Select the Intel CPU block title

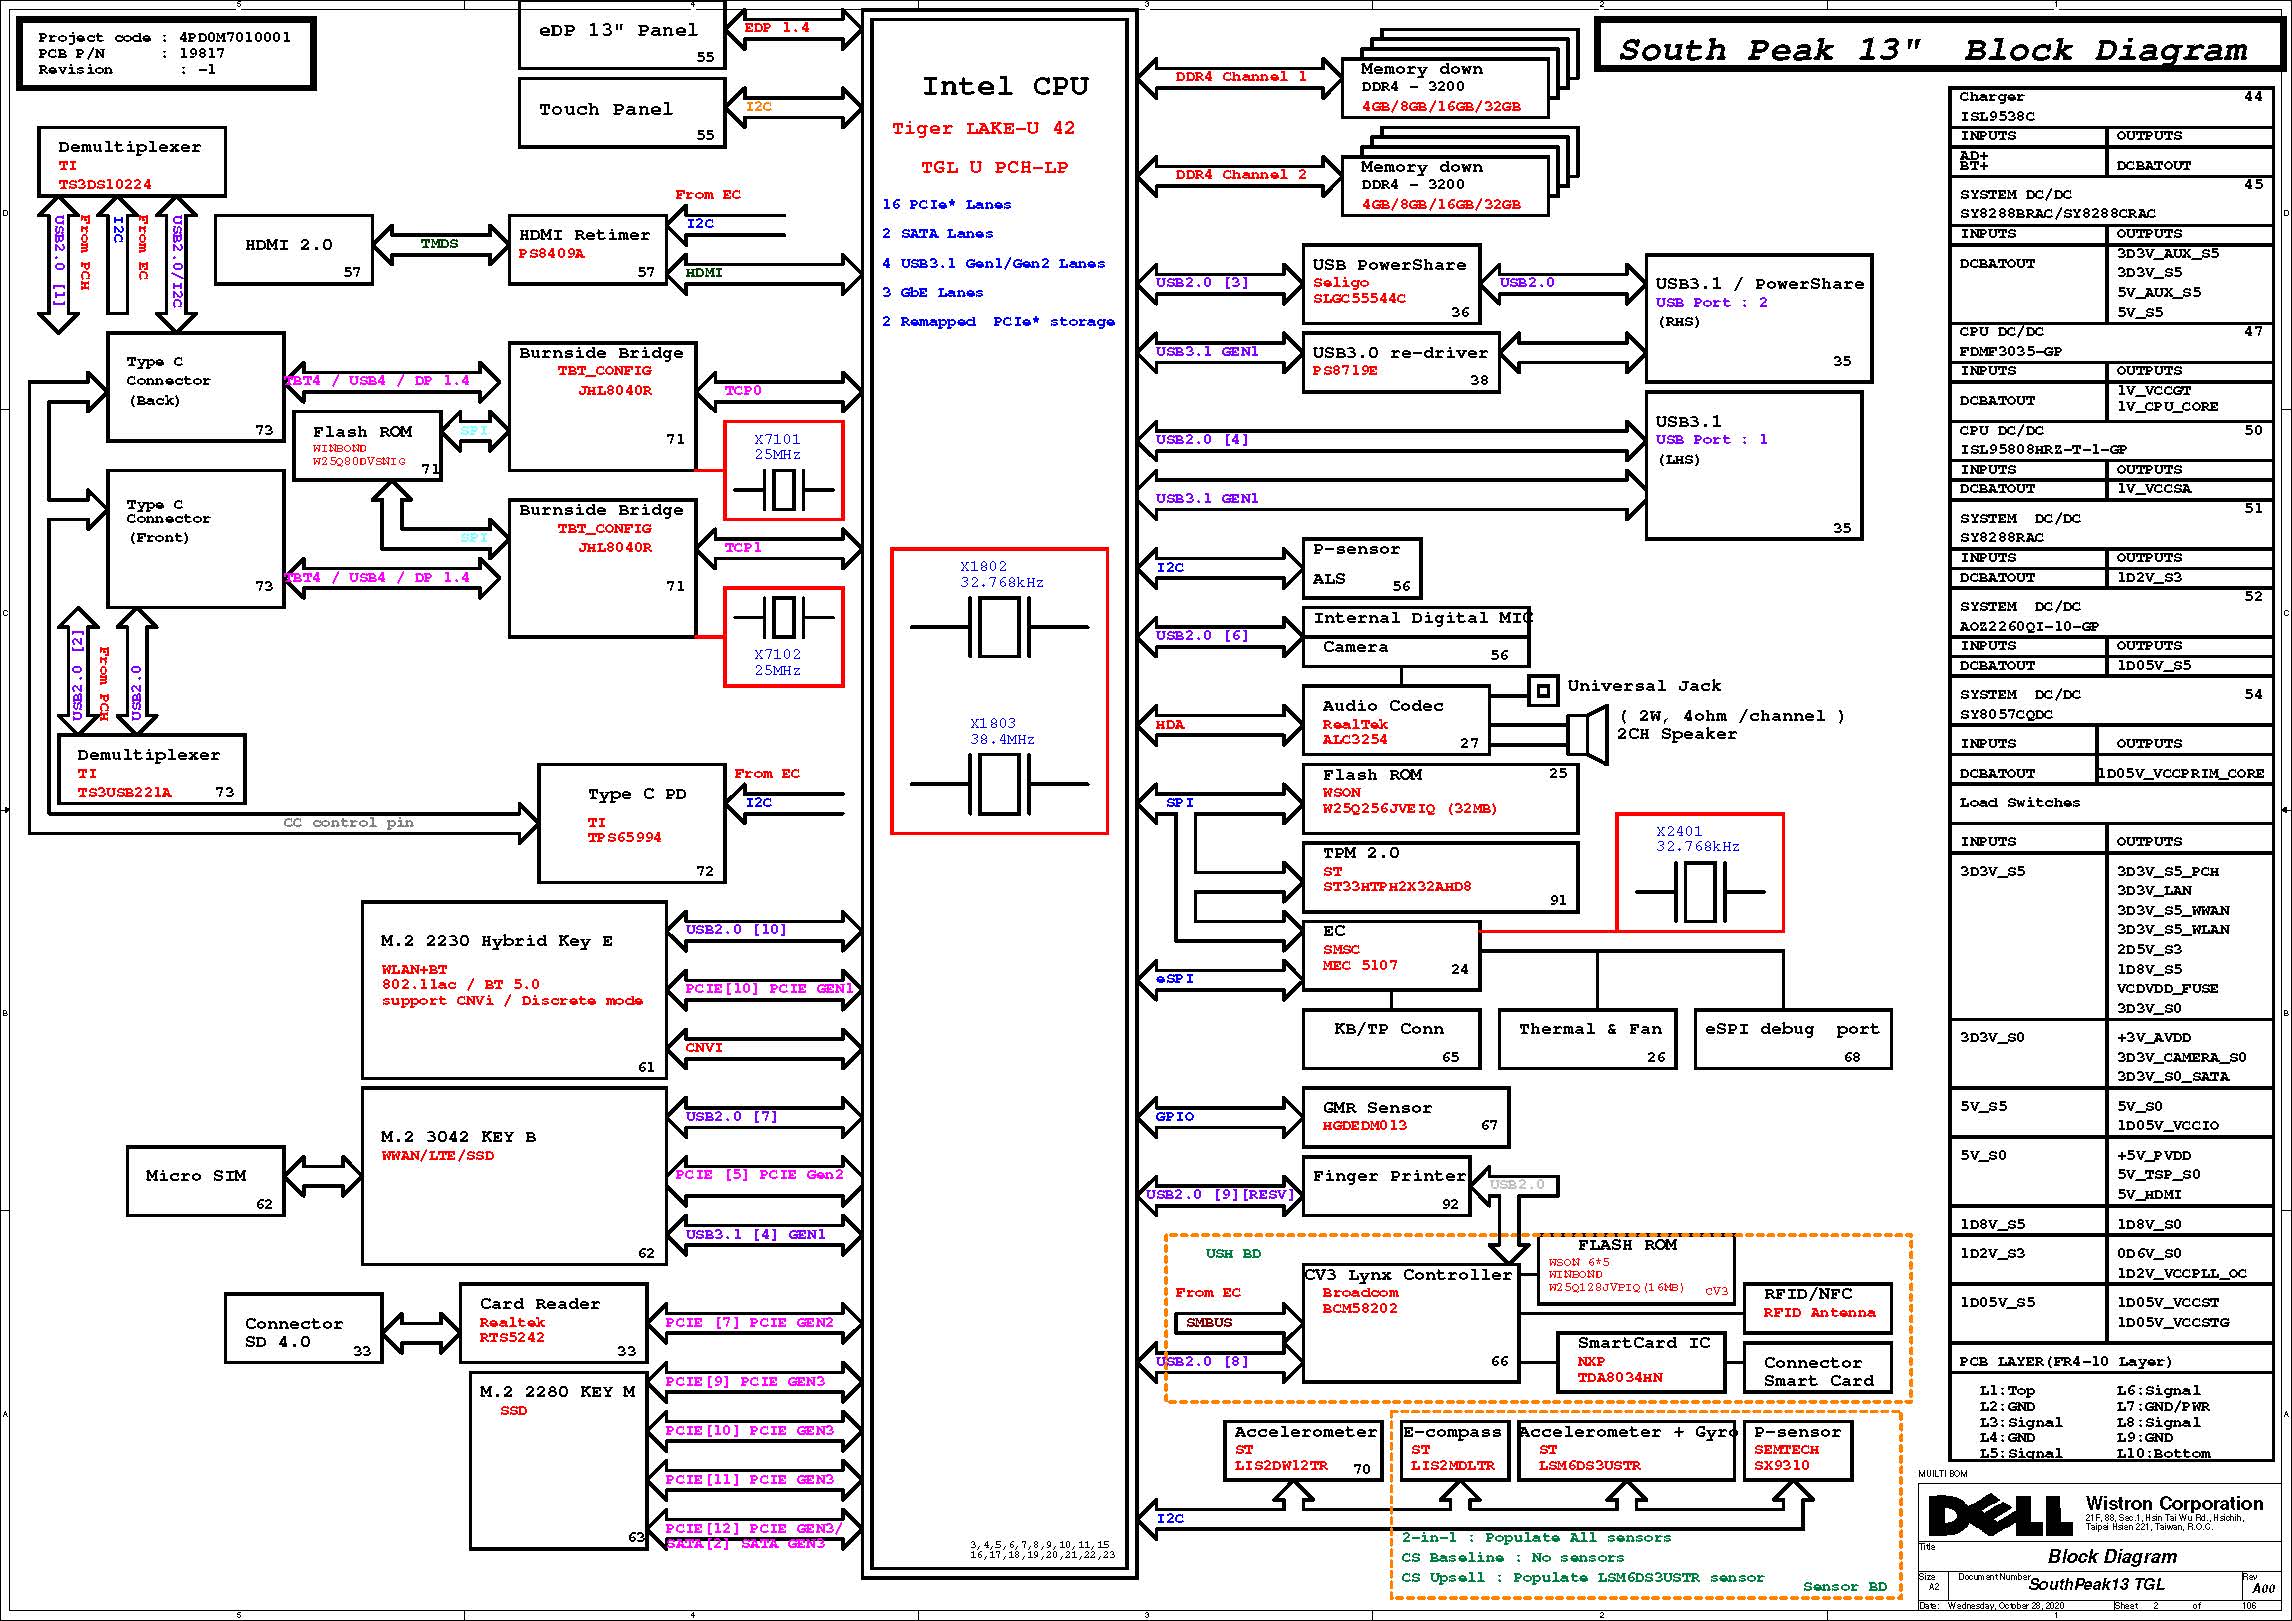coord(1004,87)
